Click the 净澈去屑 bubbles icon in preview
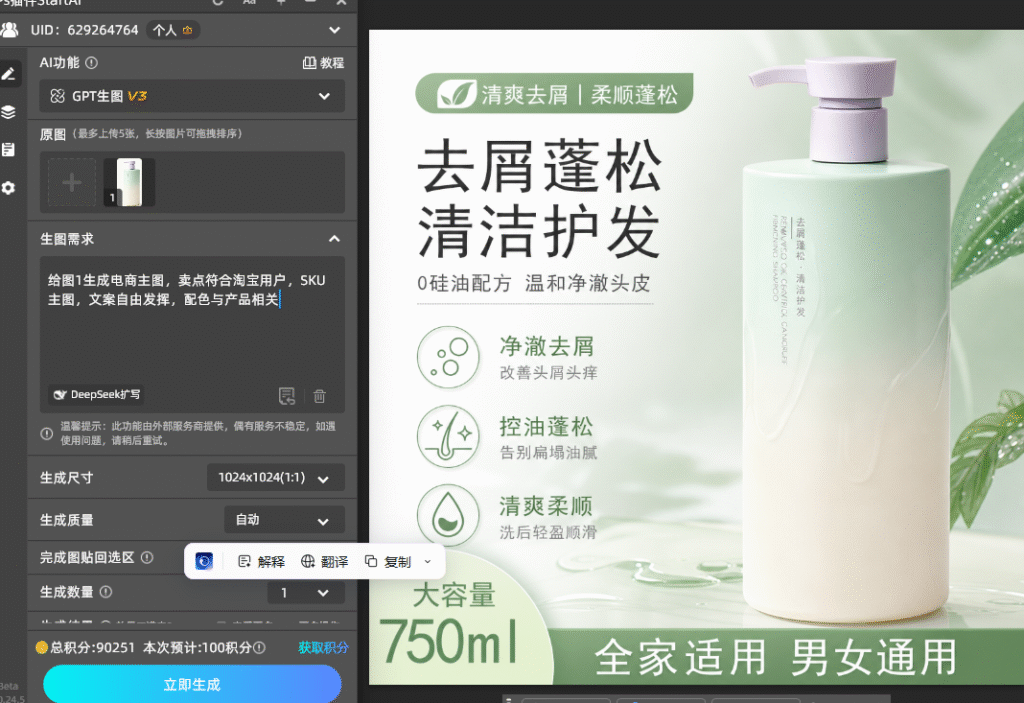Image resolution: width=1024 pixels, height=703 pixels. (x=448, y=357)
